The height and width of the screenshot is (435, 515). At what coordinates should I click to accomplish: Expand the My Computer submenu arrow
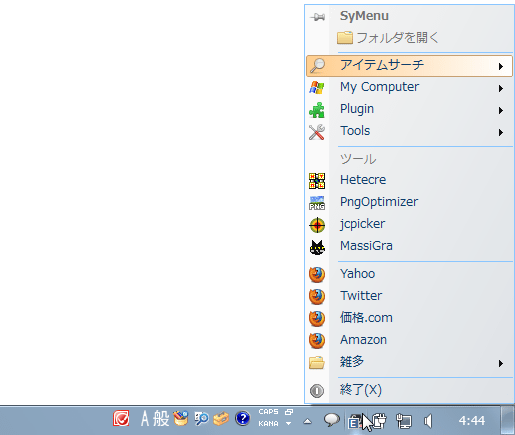pyautogui.click(x=501, y=88)
